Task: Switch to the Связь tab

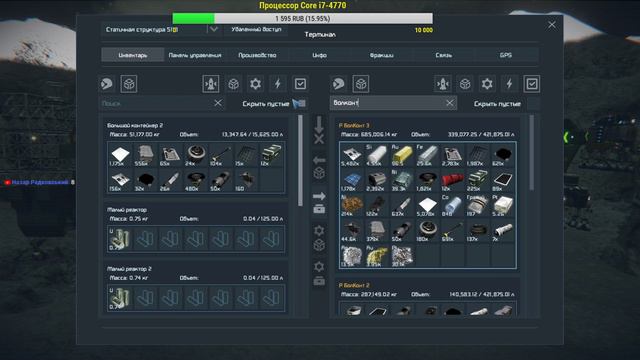Action: pos(443,55)
